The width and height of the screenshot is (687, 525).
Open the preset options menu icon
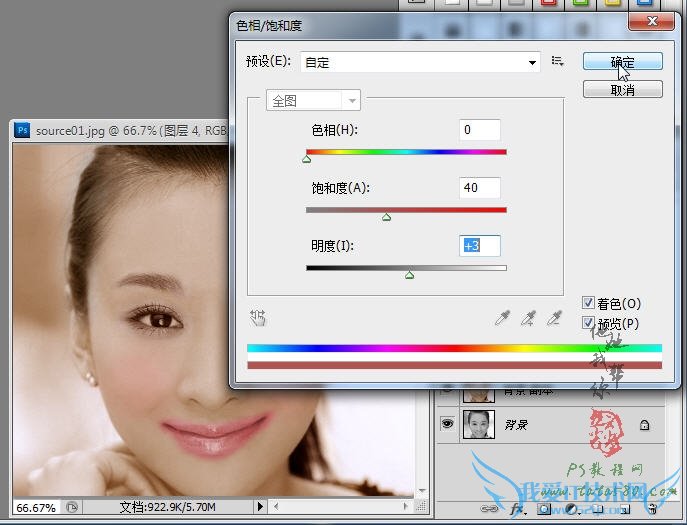[558, 62]
